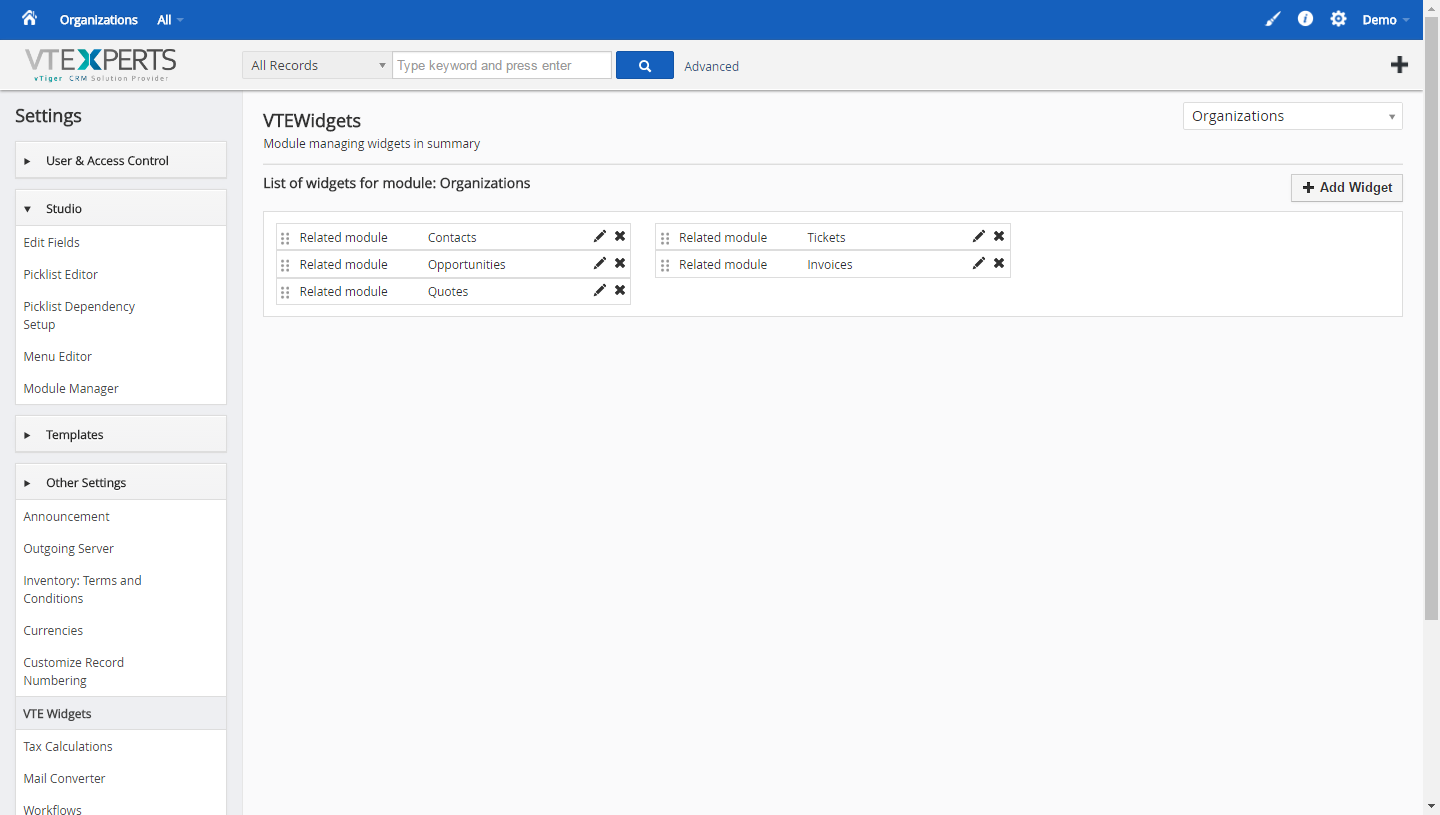Image resolution: width=1440 pixels, height=815 pixels.
Task: Open Inventory: Terms and Conditions
Action: [x=83, y=589]
